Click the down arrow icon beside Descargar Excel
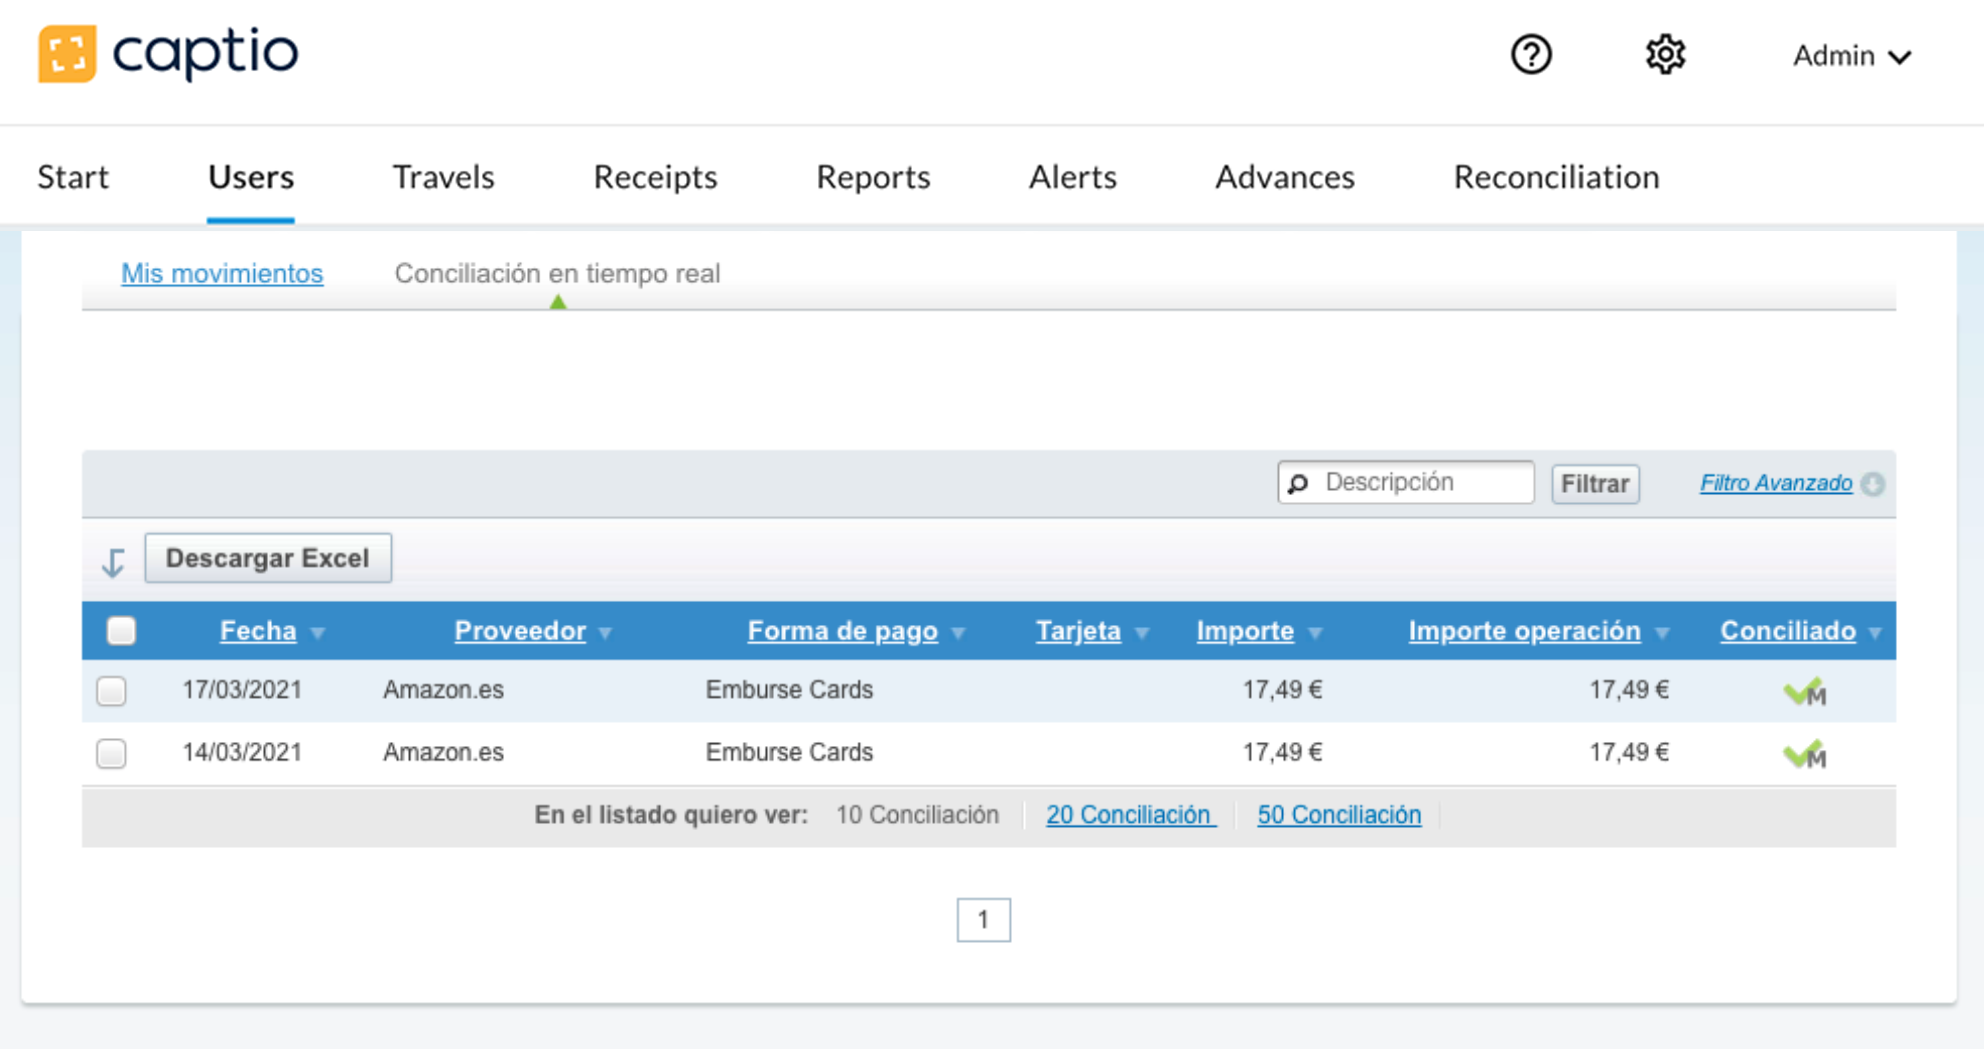Viewport: 1984px width, 1049px height. click(x=113, y=562)
